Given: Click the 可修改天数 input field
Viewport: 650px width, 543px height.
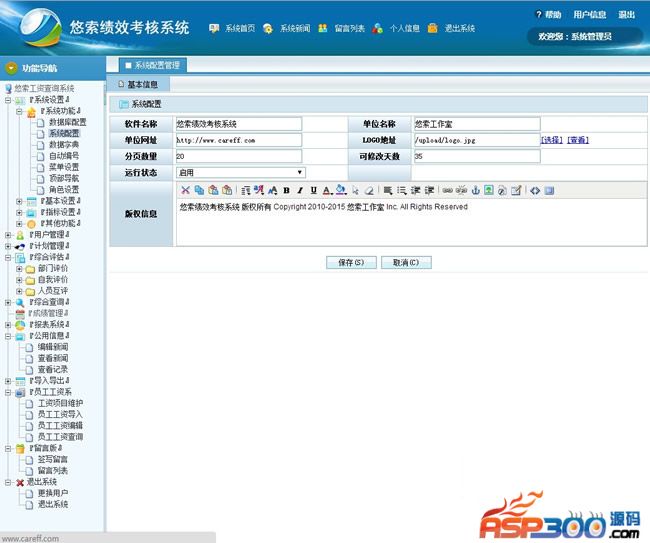Looking at the screenshot, I should pyautogui.click(x=477, y=156).
